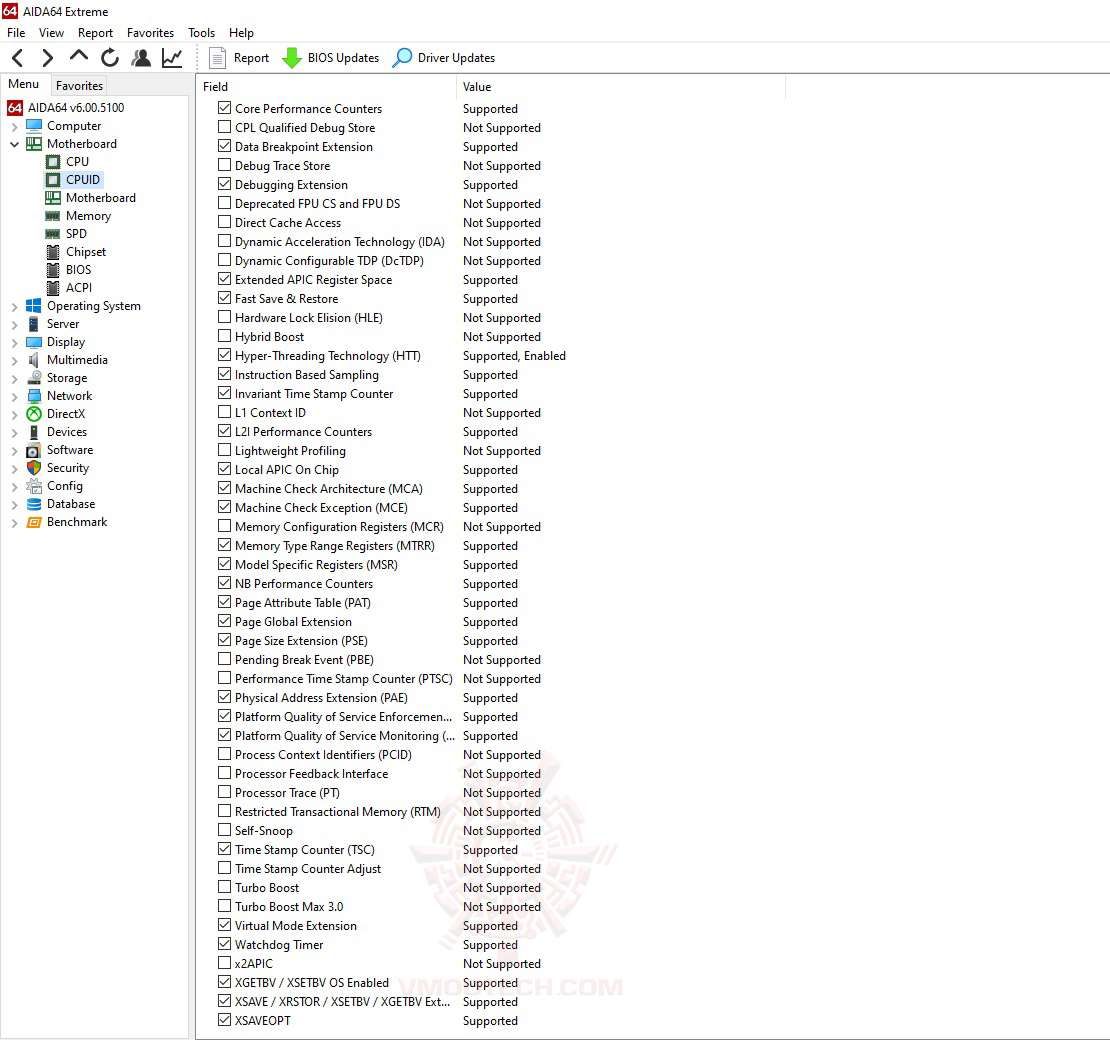Toggle XSAVEOPT checkbox
This screenshot has width=1110, height=1040.
pos(224,1019)
